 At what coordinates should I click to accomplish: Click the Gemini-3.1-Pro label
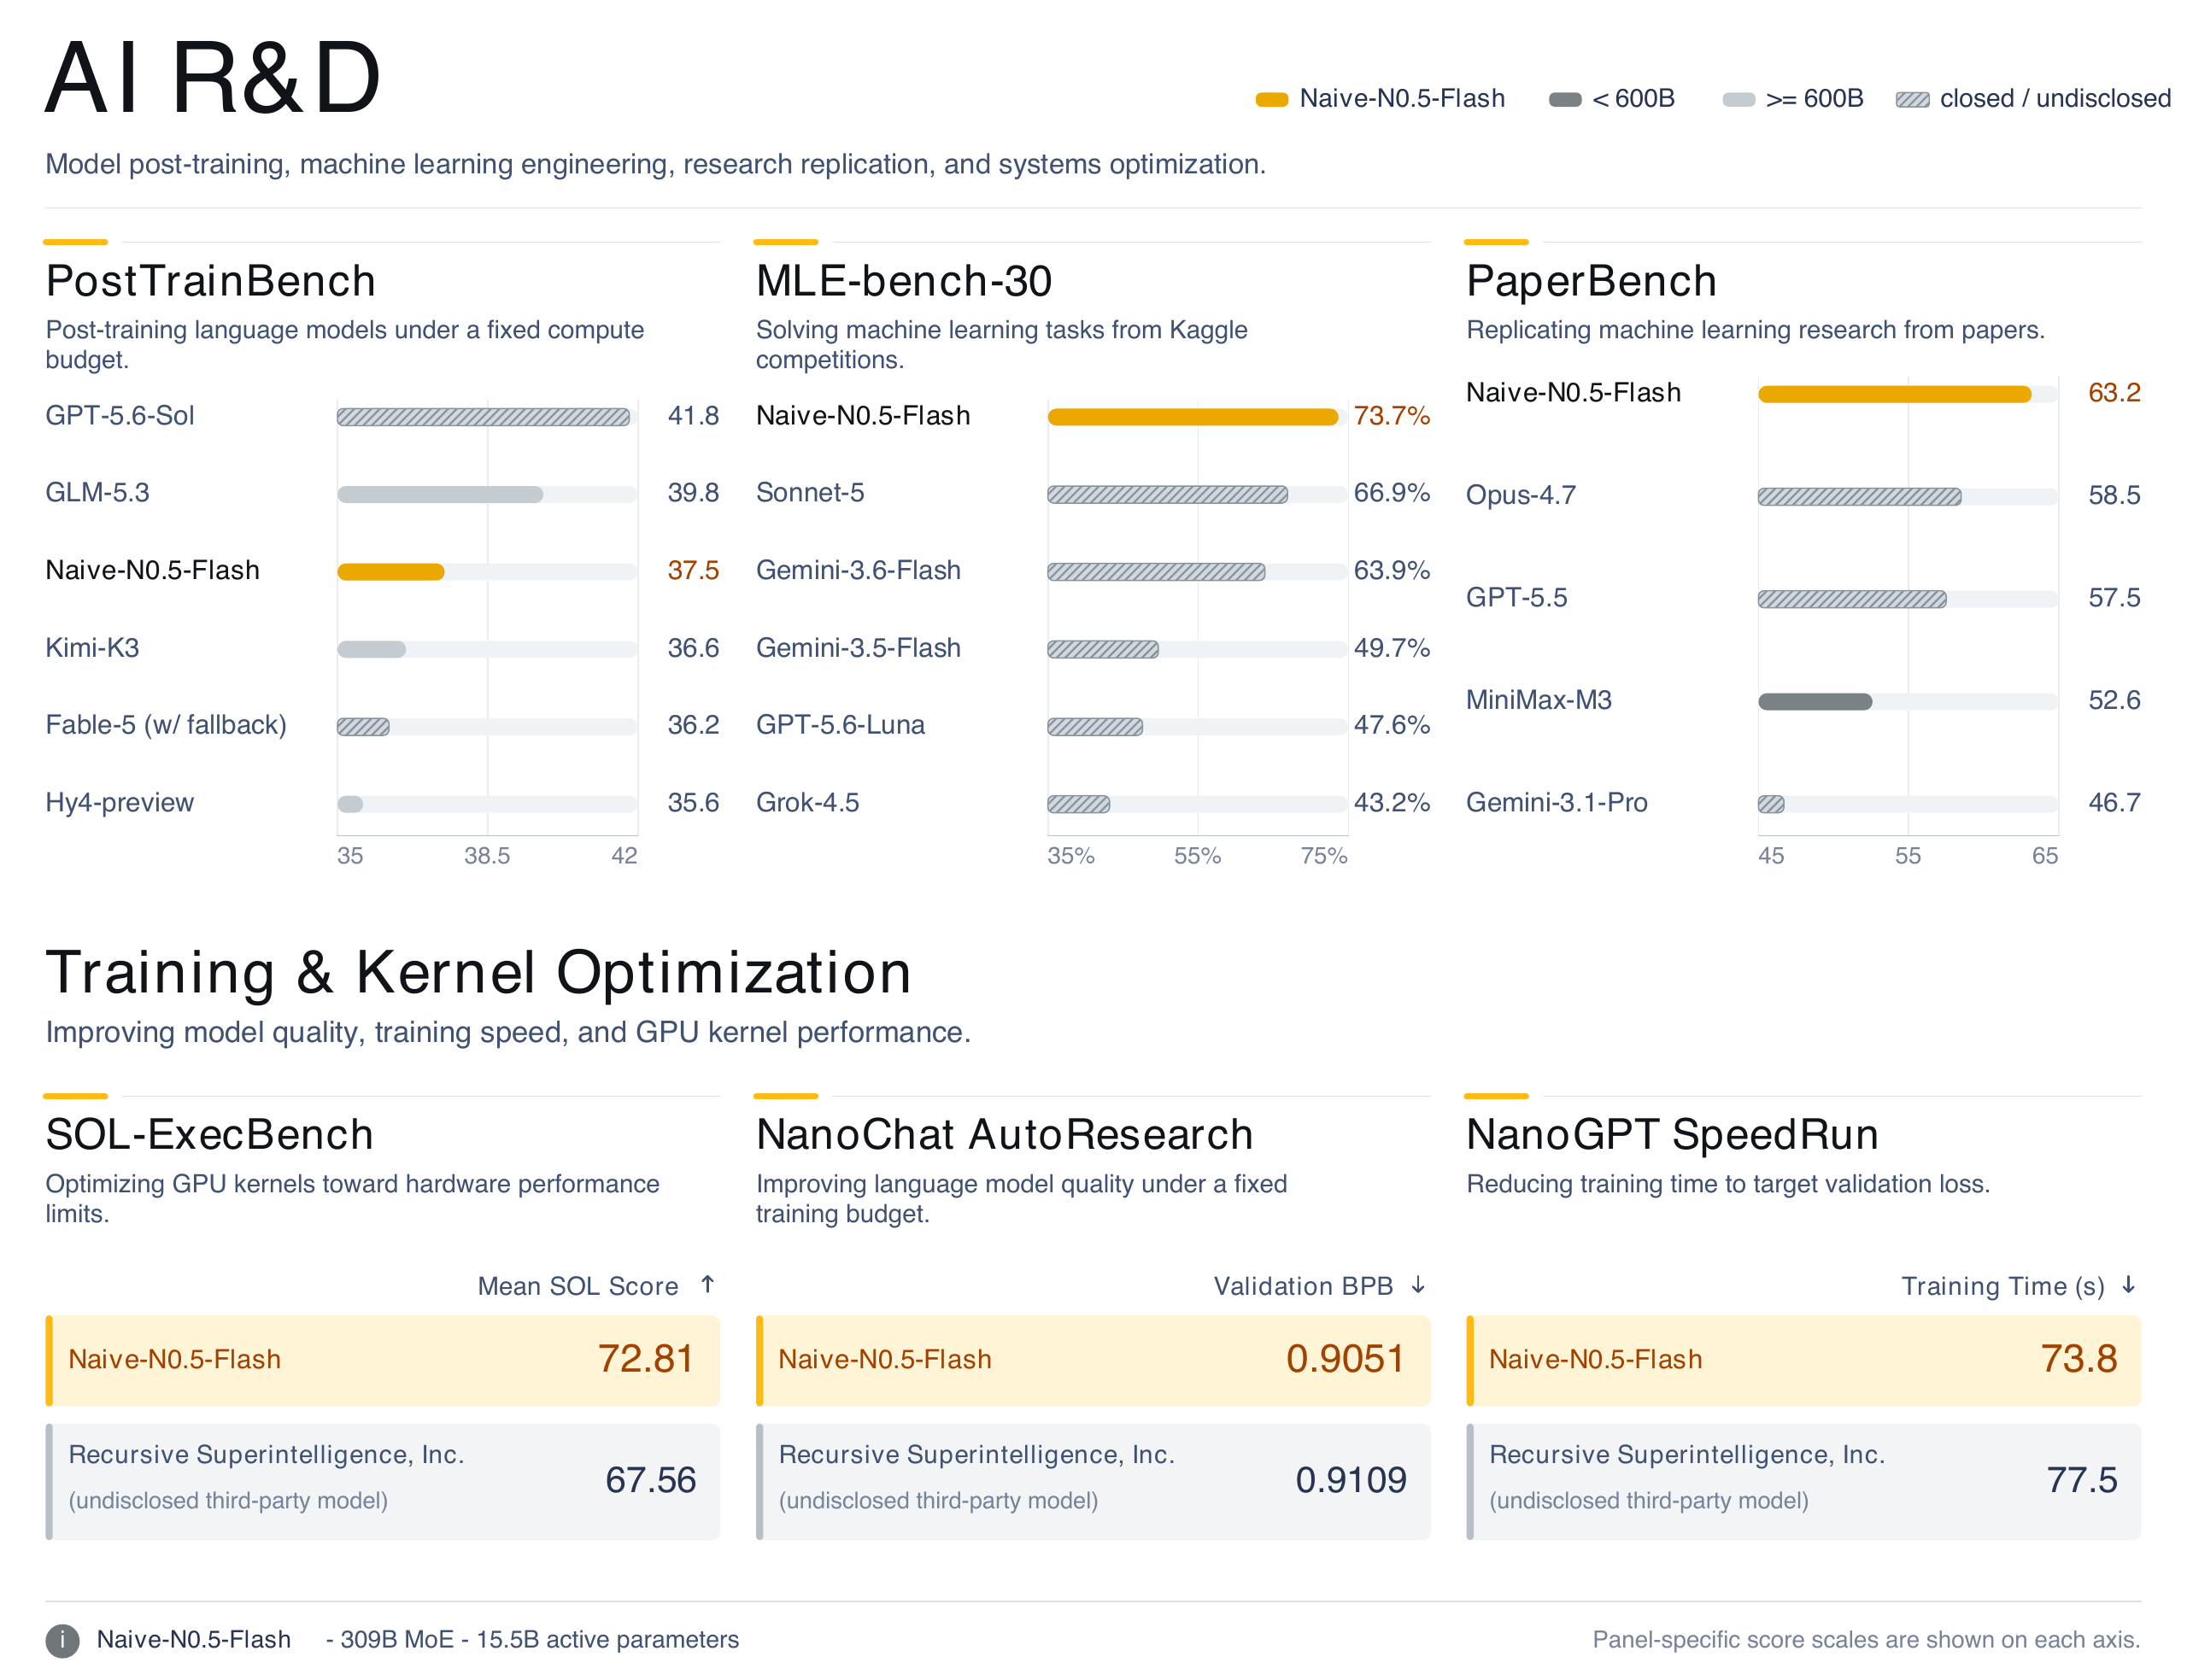click(1556, 803)
